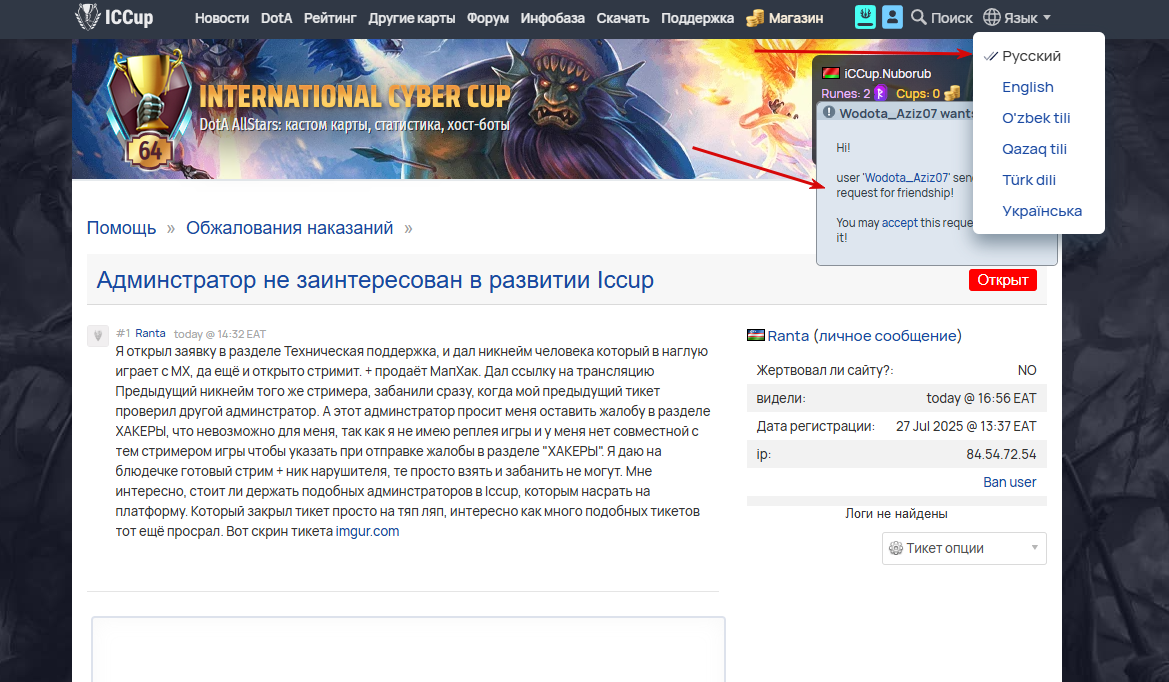Select Русский language option
This screenshot has width=1169, height=682.
[x=1031, y=56]
